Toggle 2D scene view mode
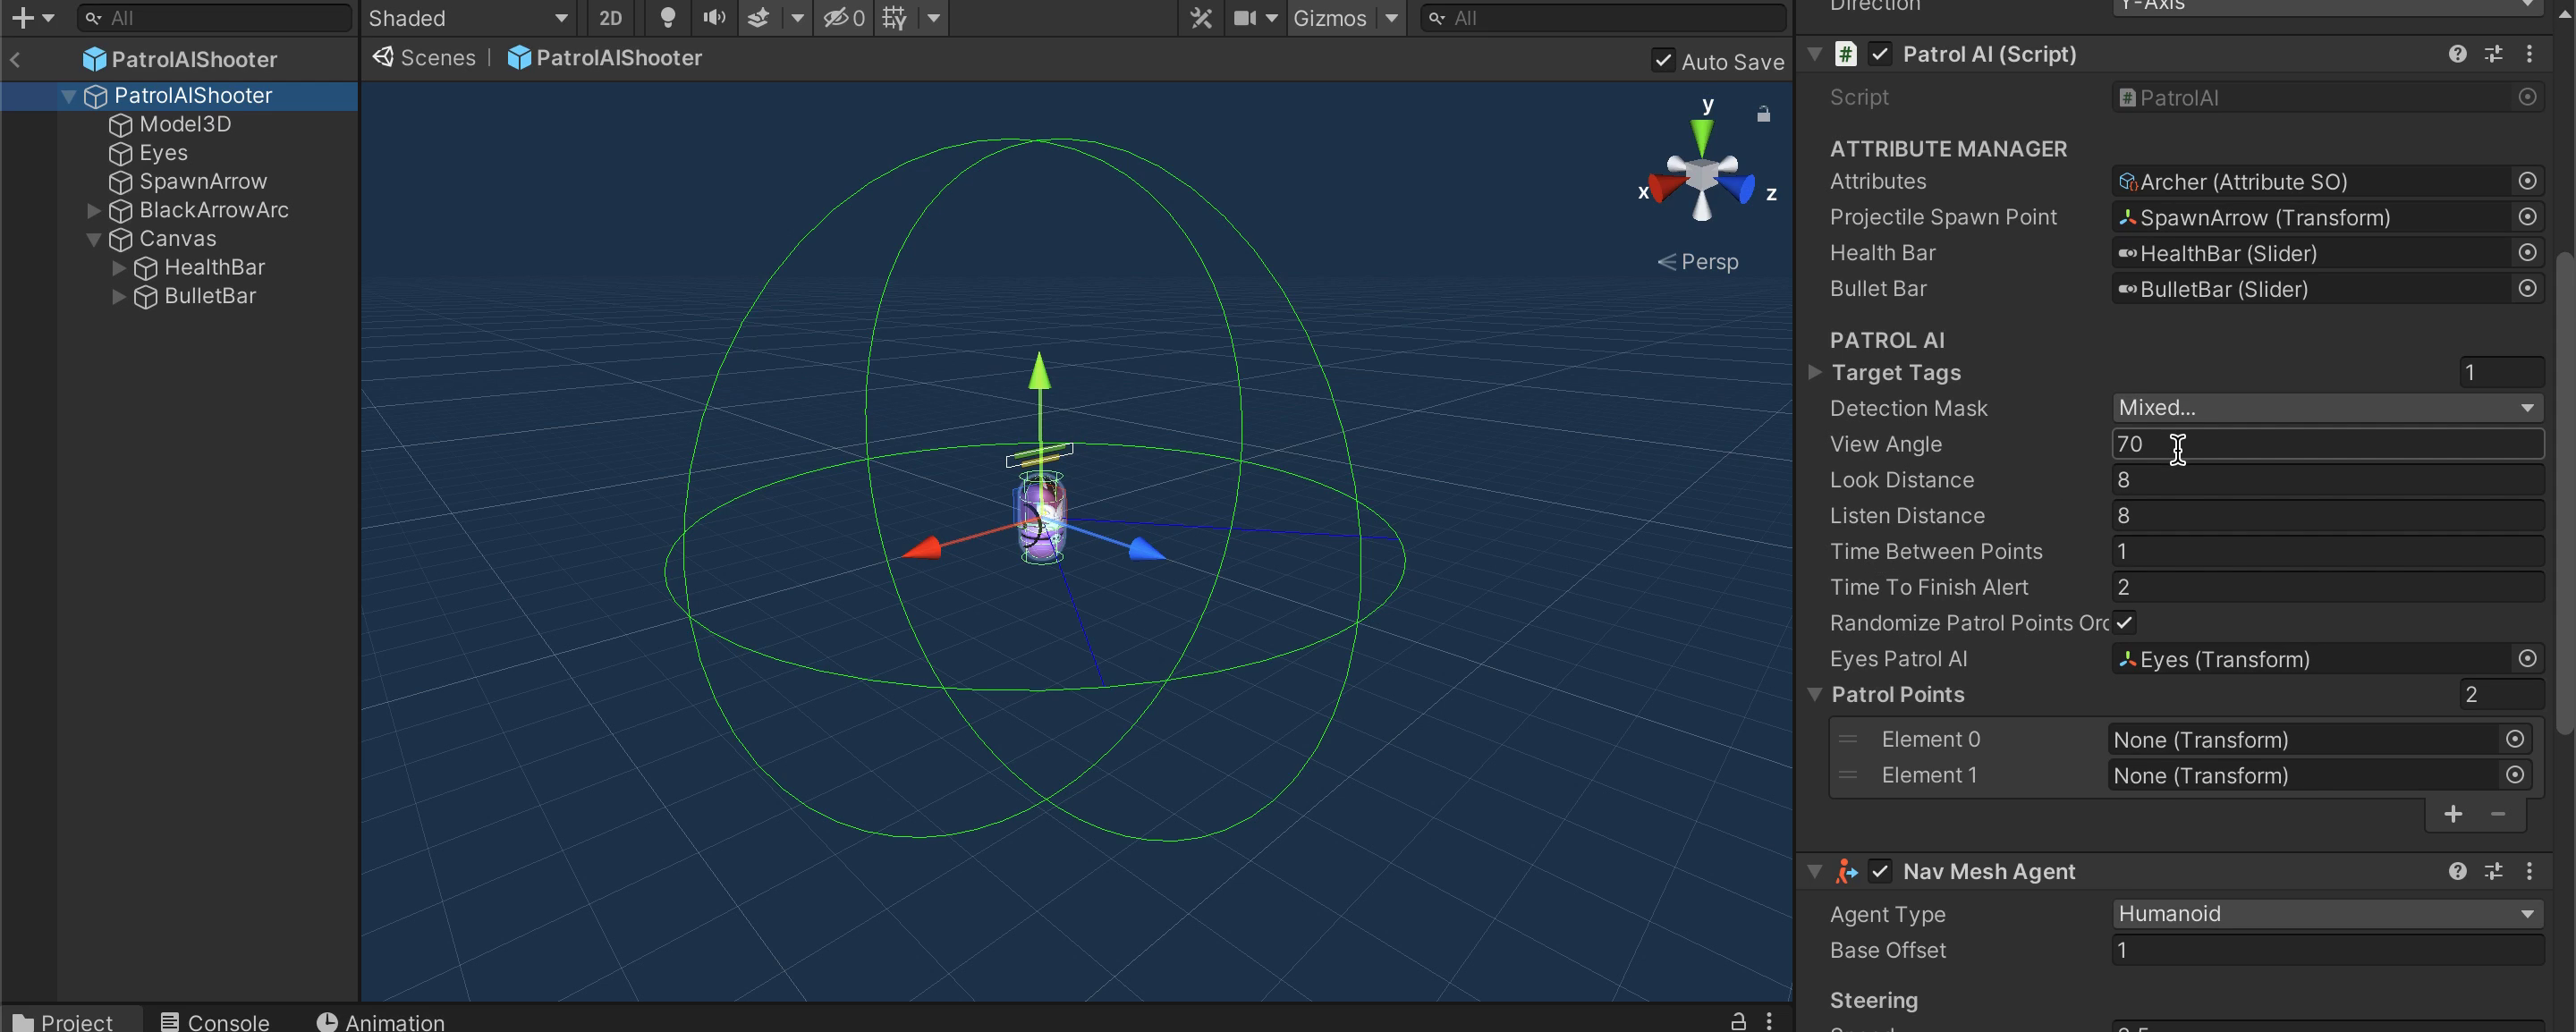The width and height of the screenshot is (2576, 1032). [610, 18]
